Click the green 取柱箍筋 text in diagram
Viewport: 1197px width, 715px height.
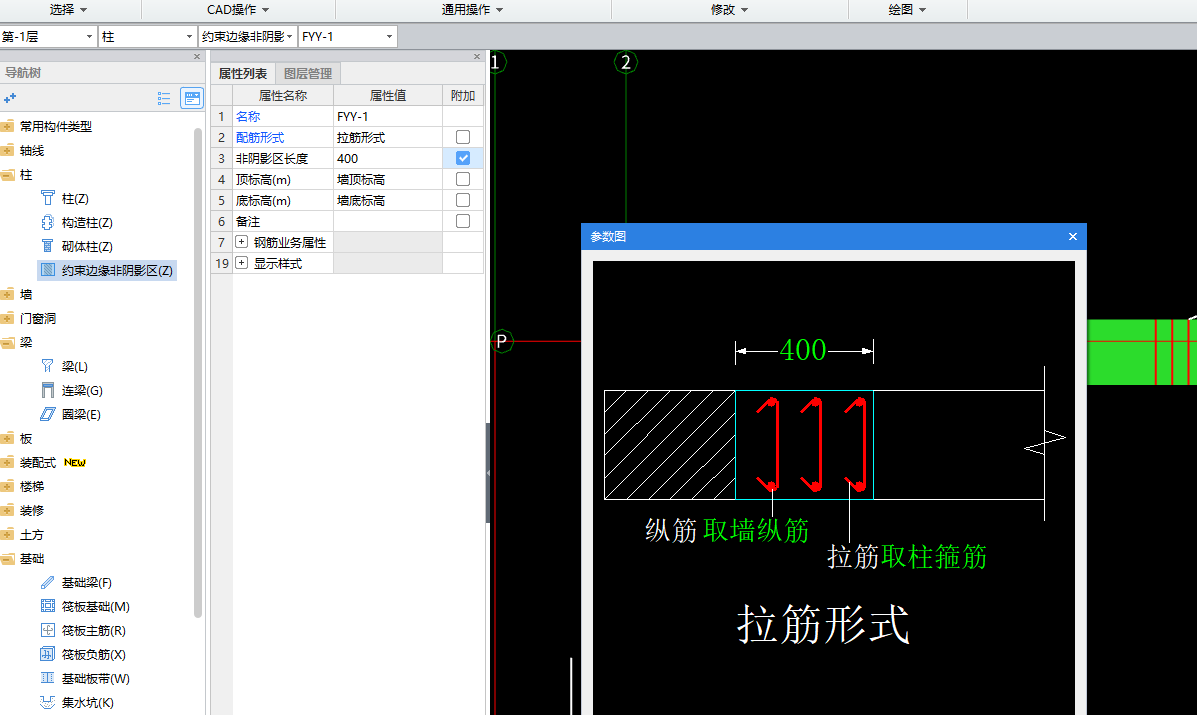(934, 557)
